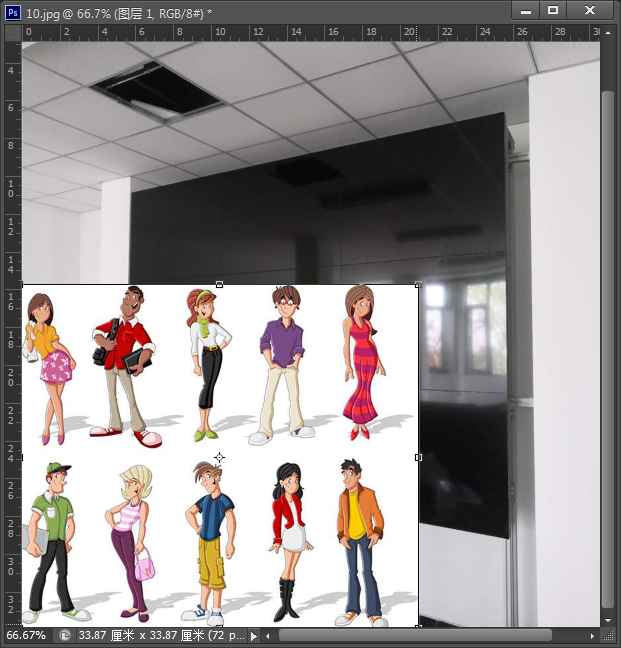Click the vertical scrollbar thumb
The height and width of the screenshot is (648, 621).
pyautogui.click(x=608, y=349)
